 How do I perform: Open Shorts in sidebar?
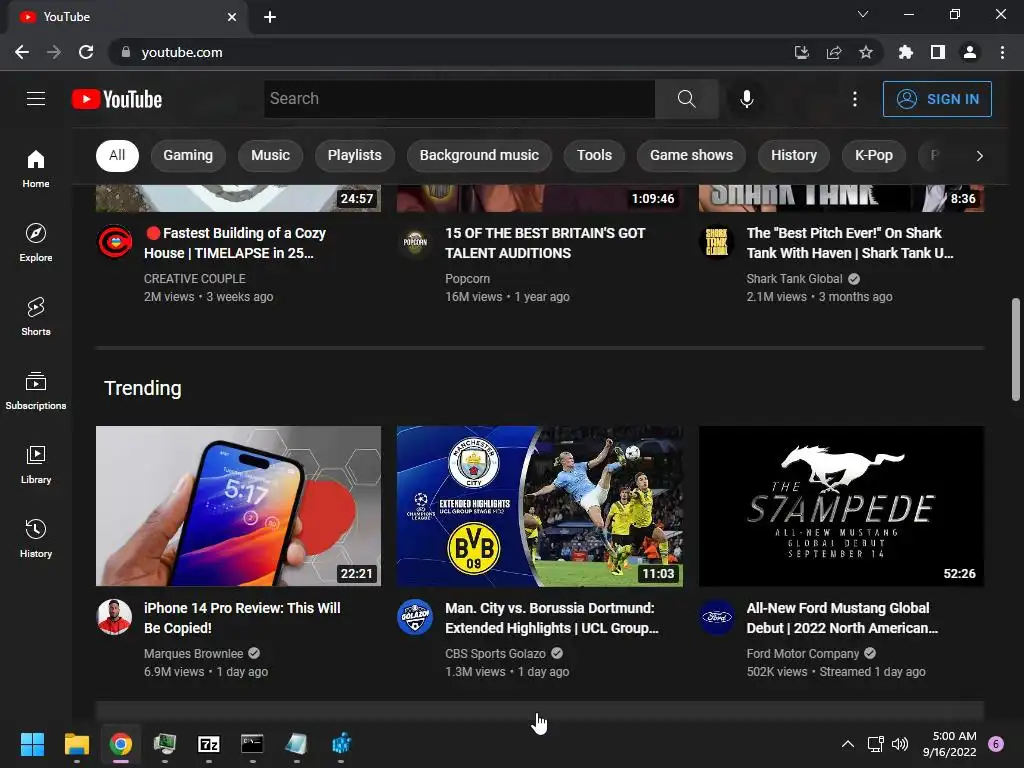(x=36, y=317)
